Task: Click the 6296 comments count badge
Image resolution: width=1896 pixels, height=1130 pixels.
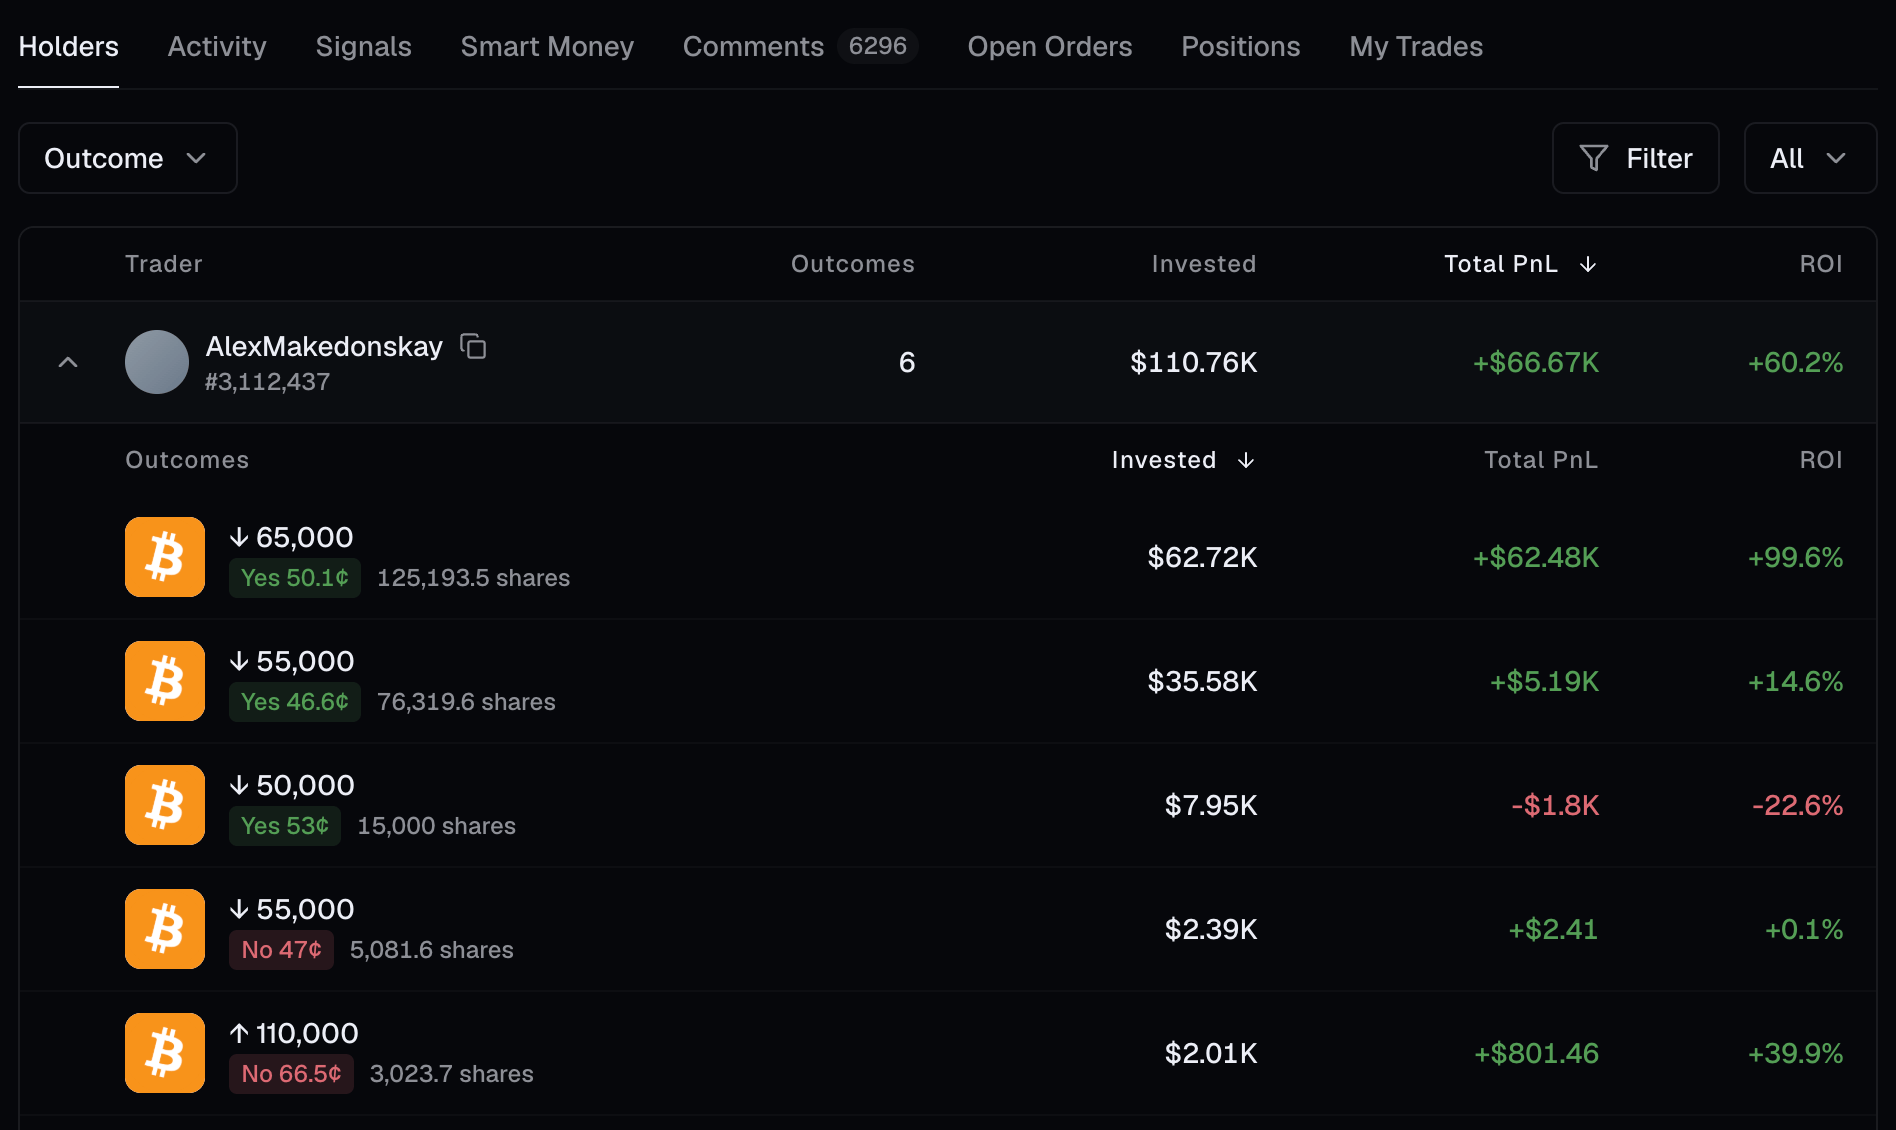Action: click(878, 46)
